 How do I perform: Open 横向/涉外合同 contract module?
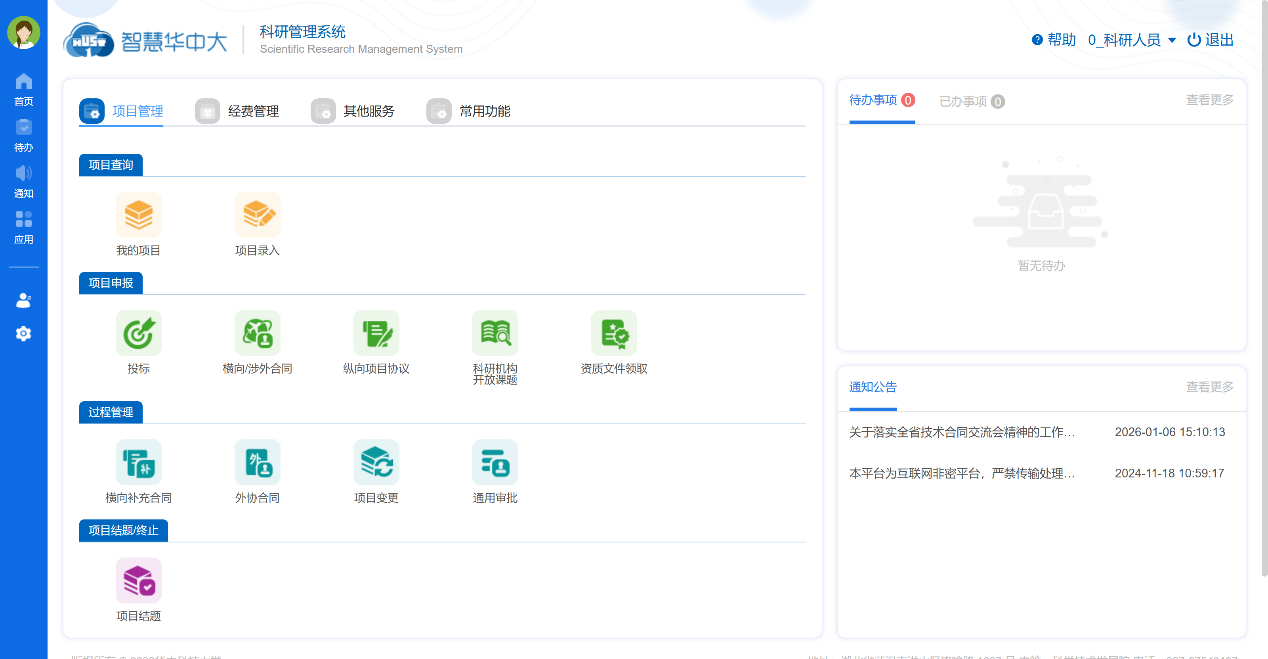[x=258, y=340]
